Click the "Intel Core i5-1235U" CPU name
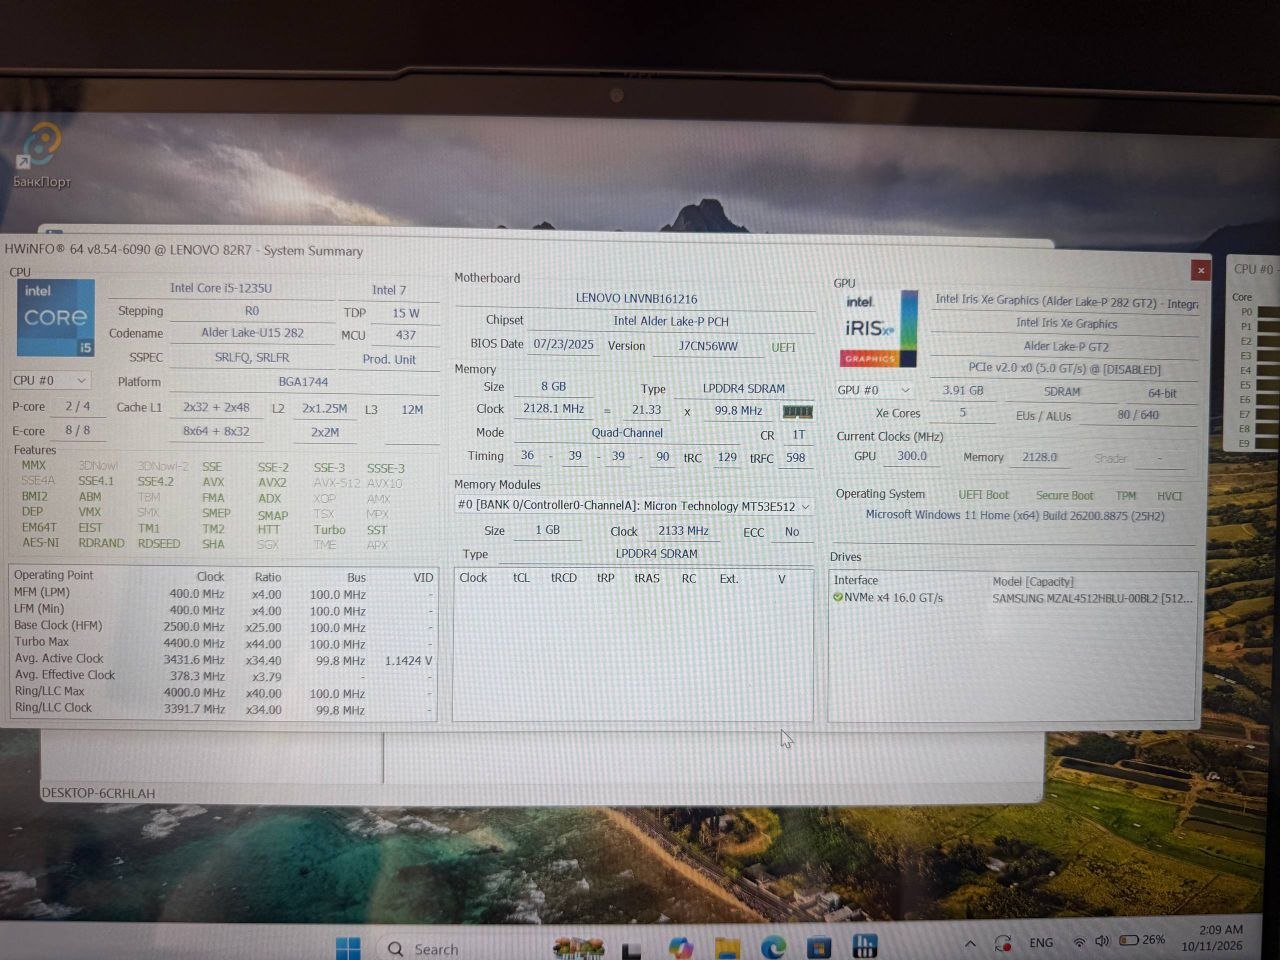Image resolution: width=1280 pixels, height=960 pixels. pyautogui.click(x=221, y=288)
